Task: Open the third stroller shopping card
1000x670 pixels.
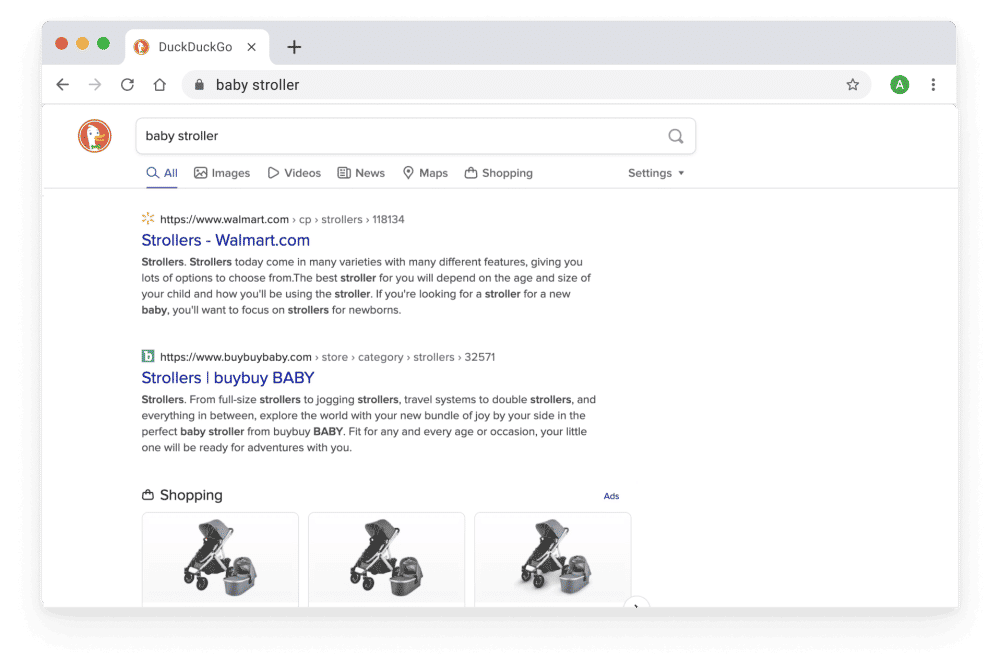Action: (553, 559)
